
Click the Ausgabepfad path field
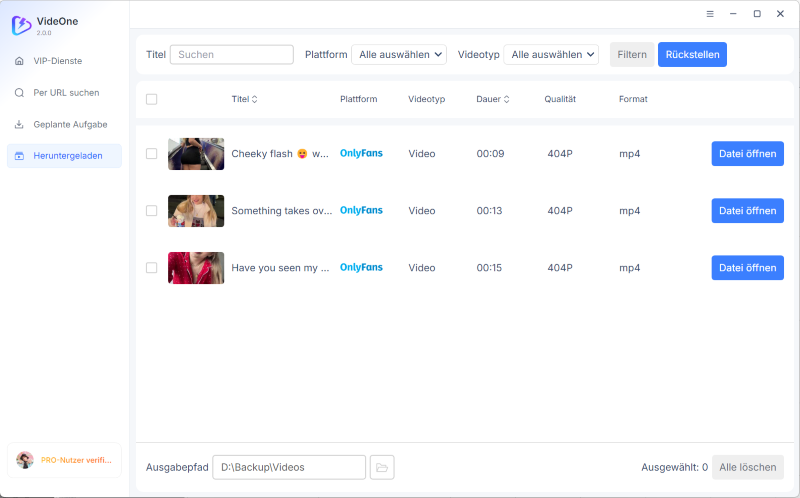click(289, 467)
